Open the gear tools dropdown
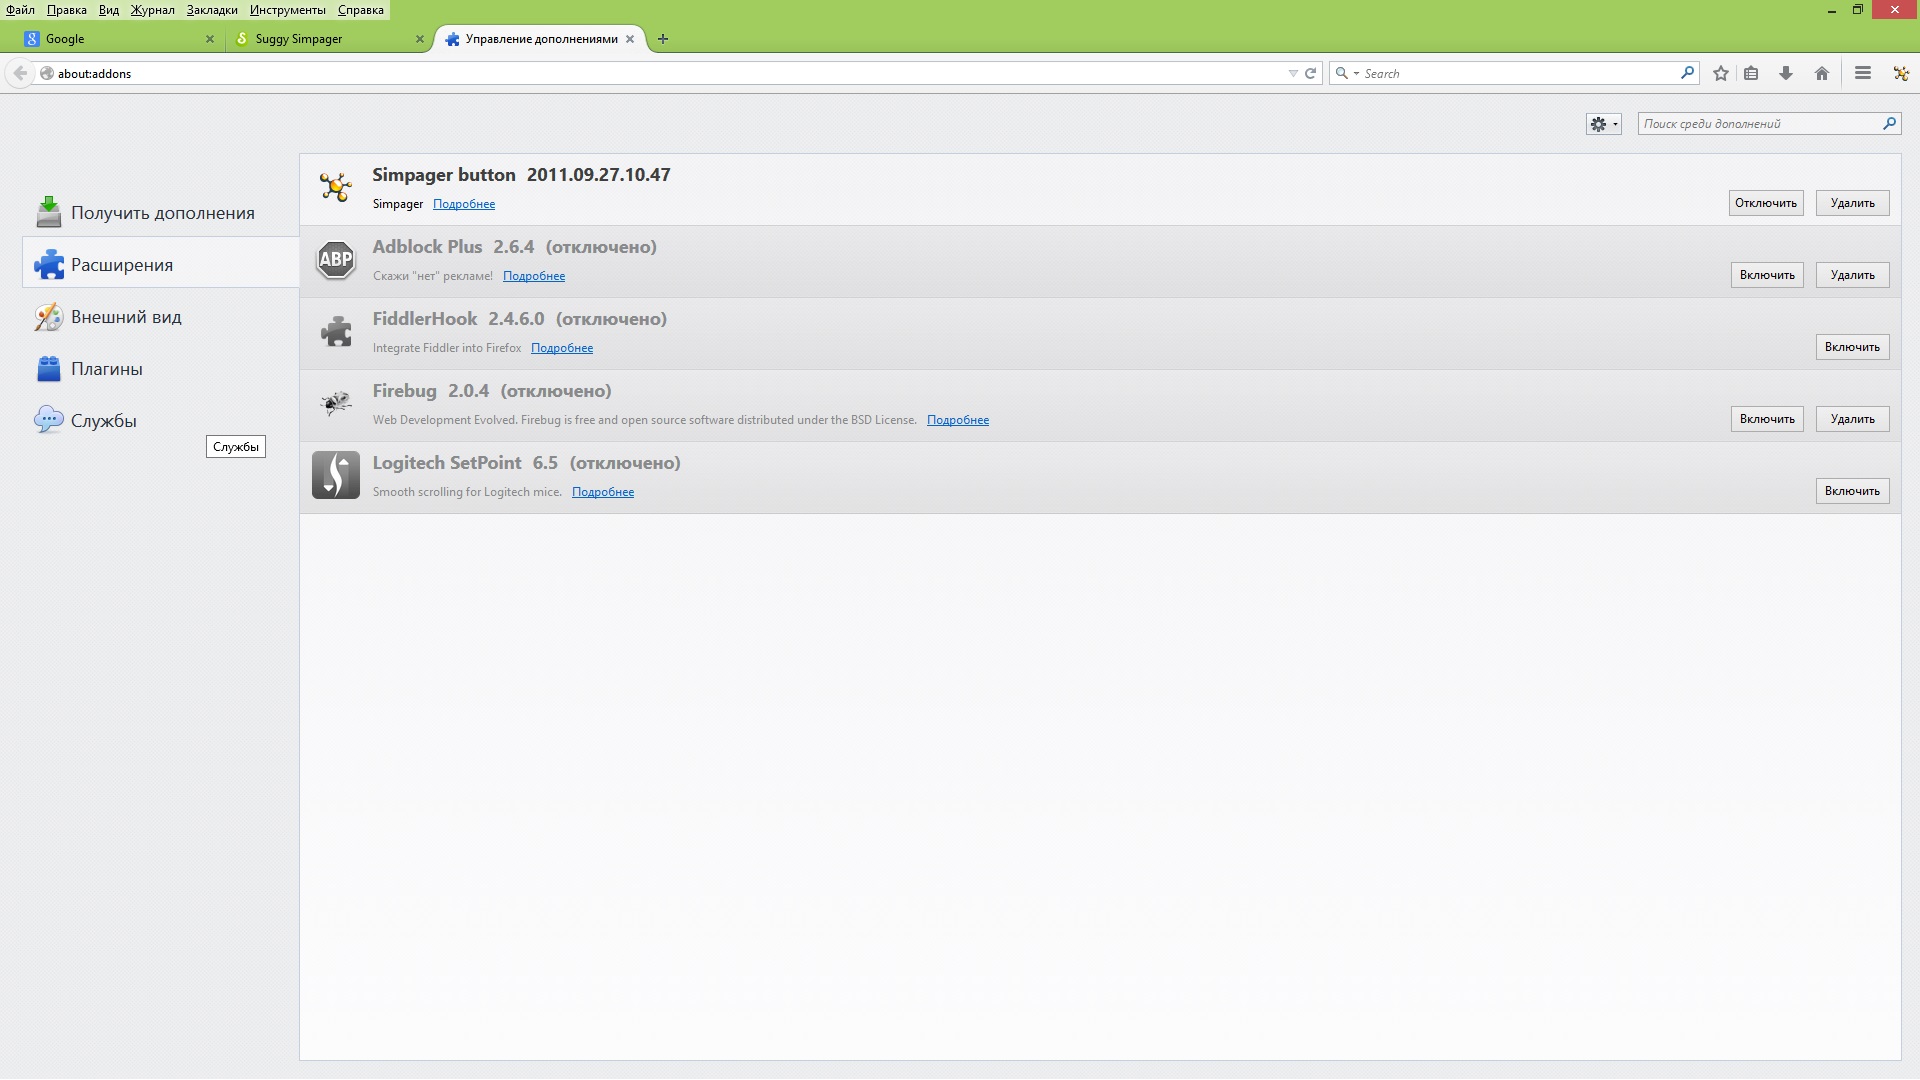The height and width of the screenshot is (1080, 1920). point(1603,124)
